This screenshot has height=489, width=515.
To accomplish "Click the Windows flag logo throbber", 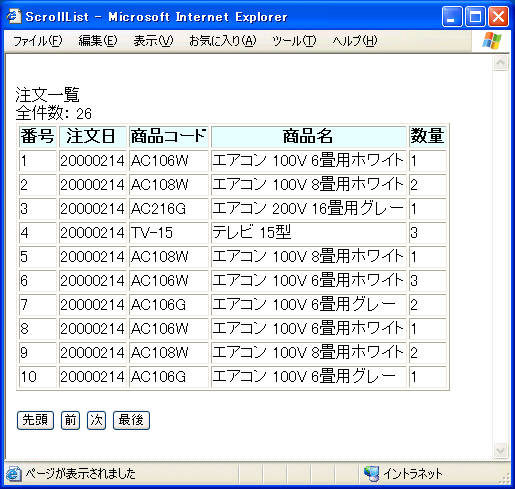I will pos(492,41).
